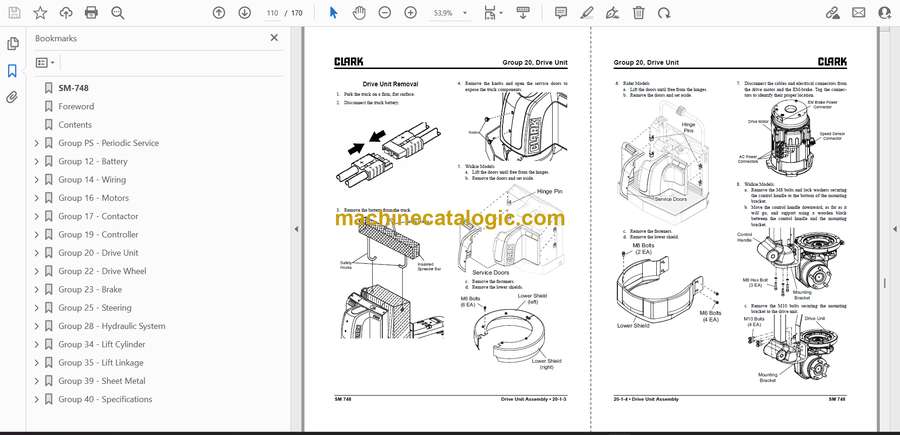900x435 pixels.
Task: Select Group 25 - Steering bookmark
Action: (x=95, y=308)
